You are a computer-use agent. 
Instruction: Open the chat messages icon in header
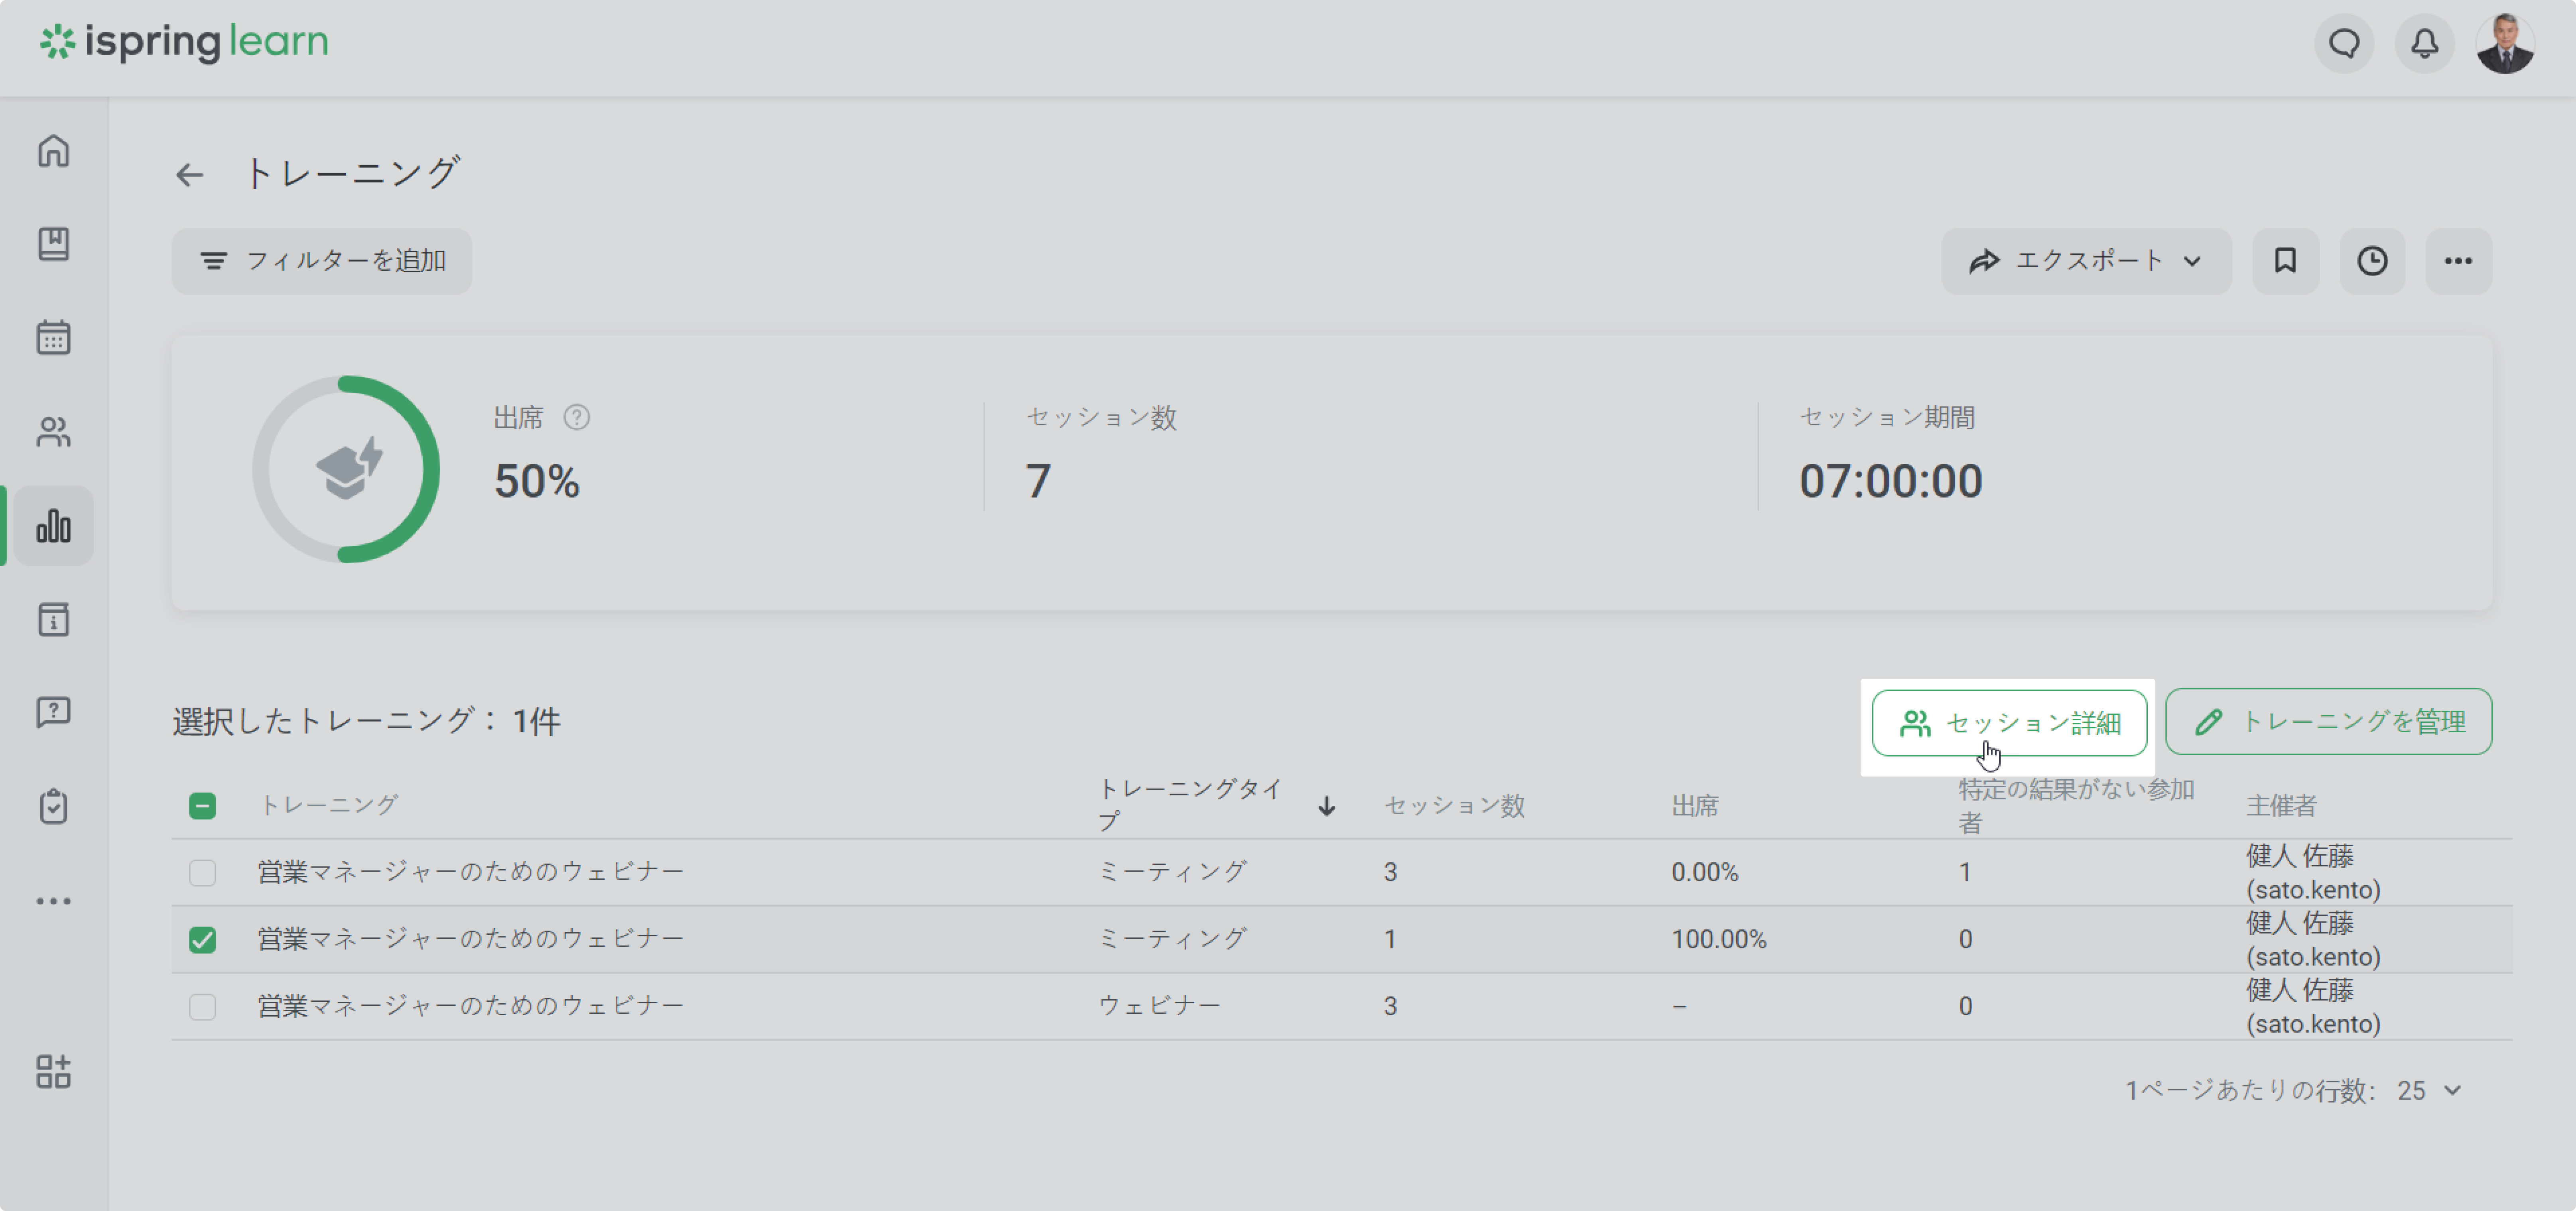(x=2344, y=44)
